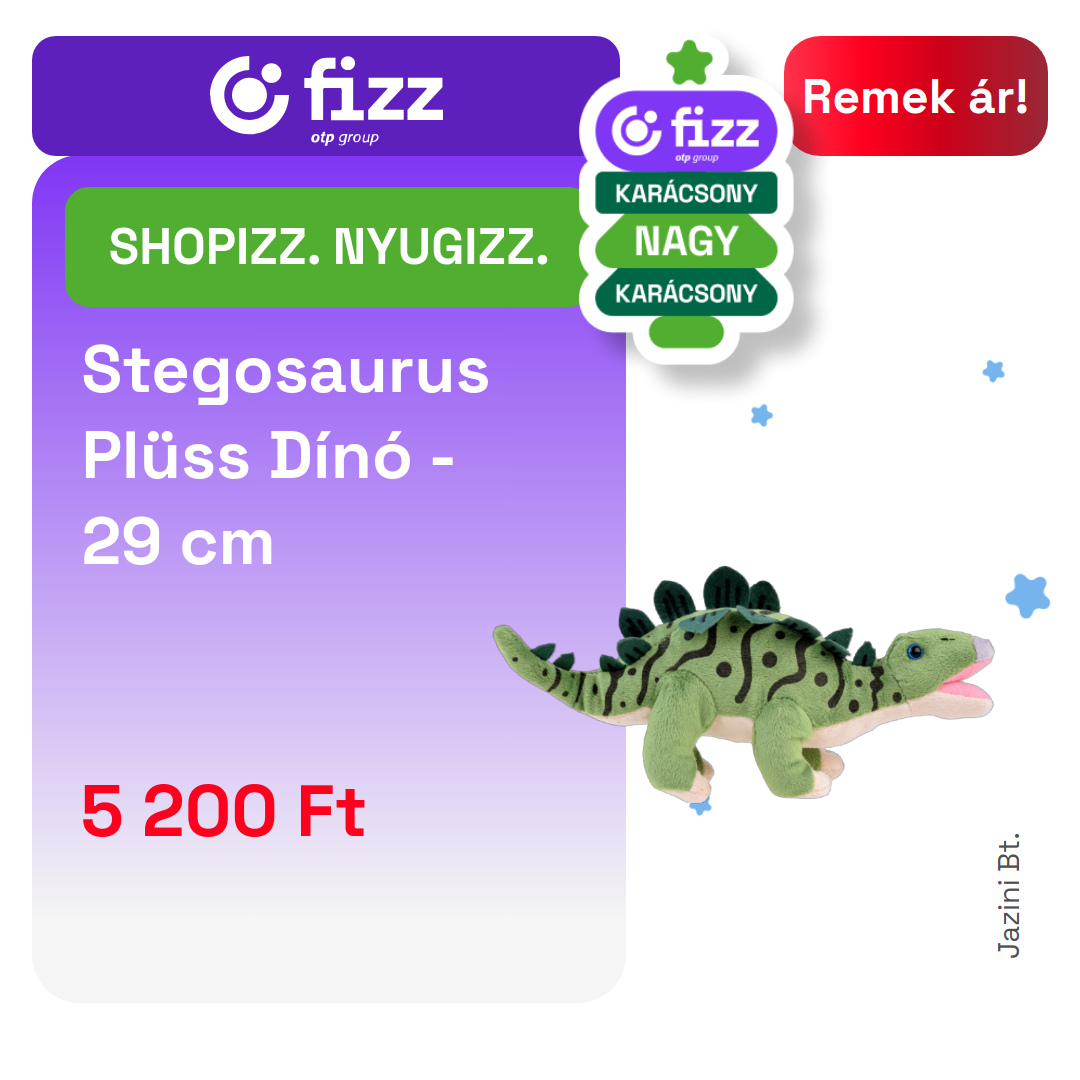The width and height of the screenshot is (1080, 1080).
Task: Click the 29 cm size text
Action: click(178, 542)
